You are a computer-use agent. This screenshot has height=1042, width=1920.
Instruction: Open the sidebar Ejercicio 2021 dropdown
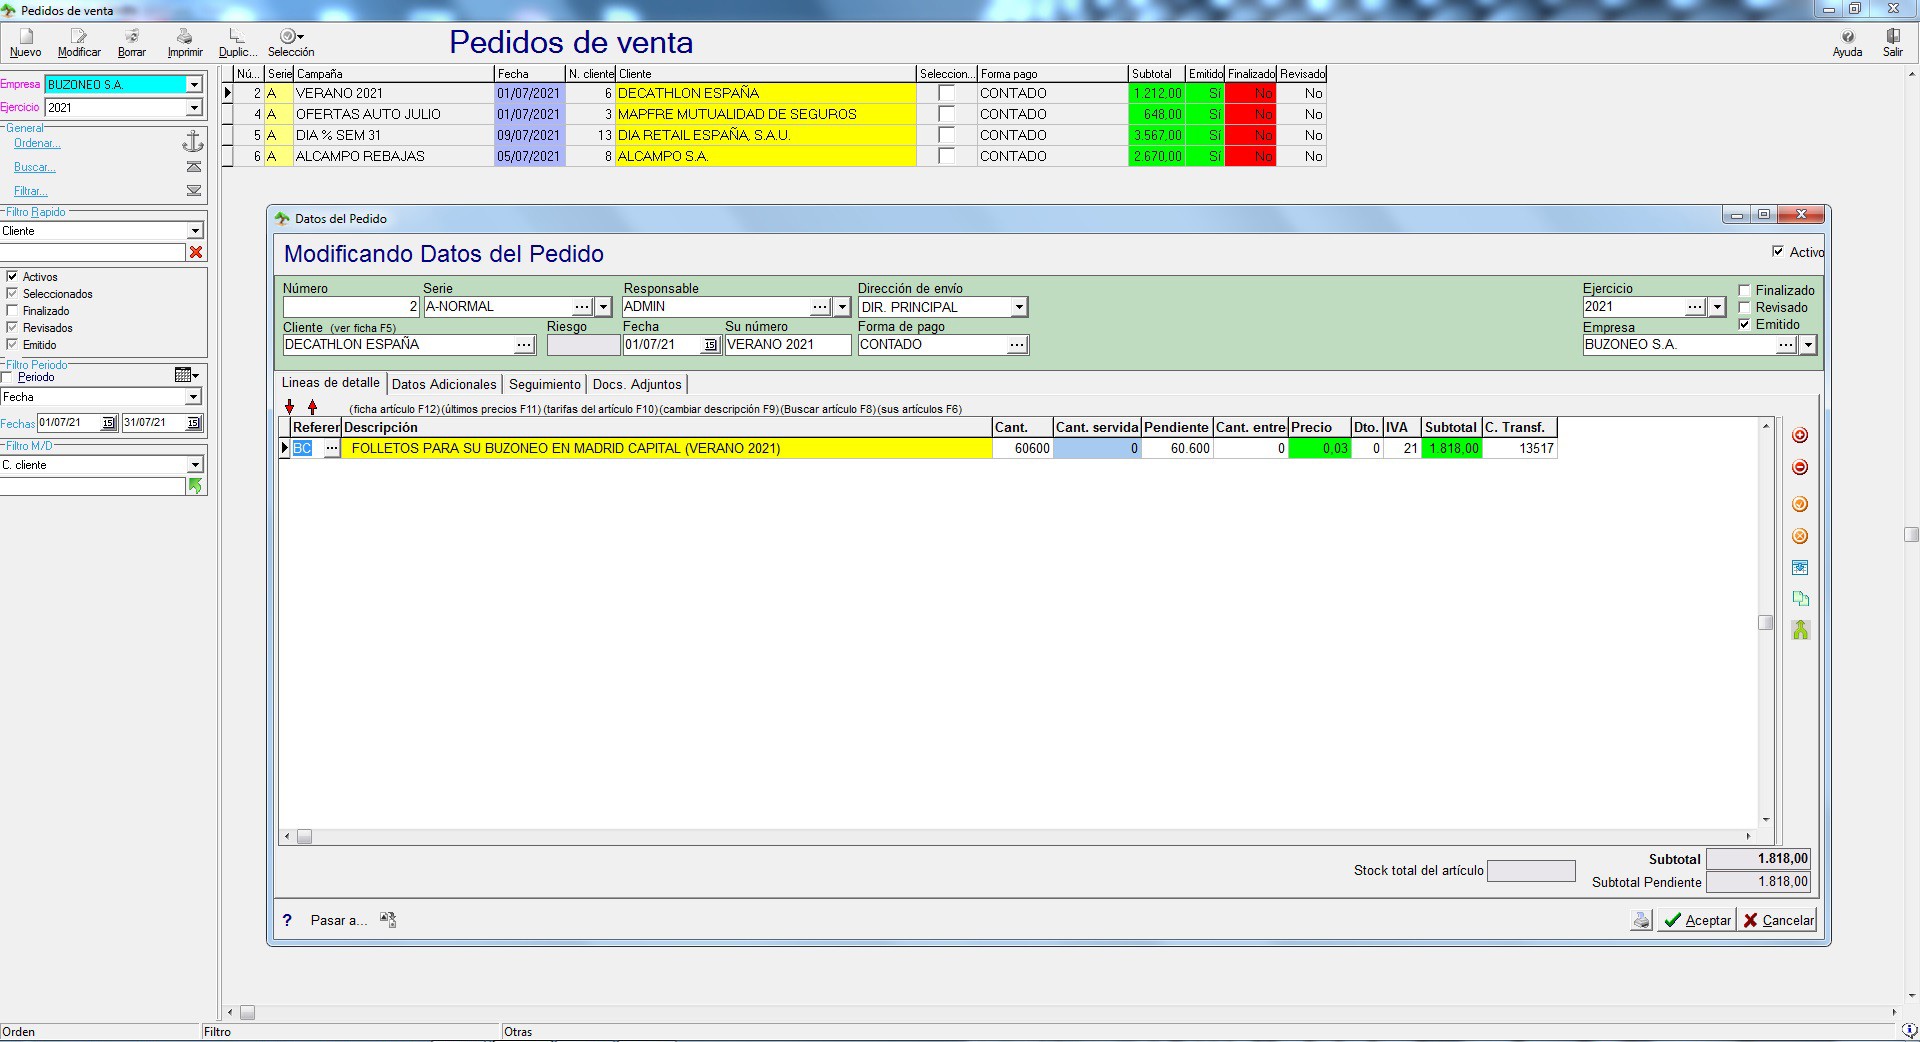pyautogui.click(x=195, y=108)
